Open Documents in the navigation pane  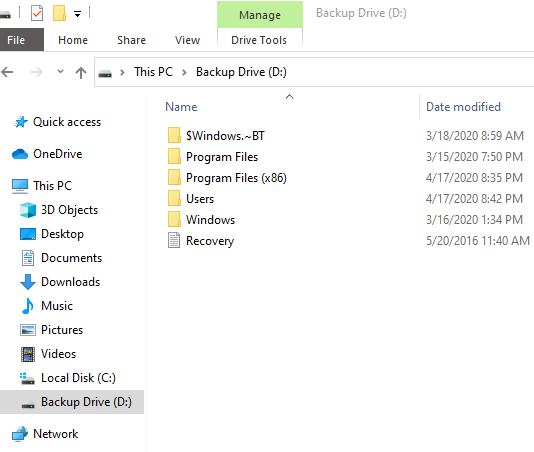[72, 258]
